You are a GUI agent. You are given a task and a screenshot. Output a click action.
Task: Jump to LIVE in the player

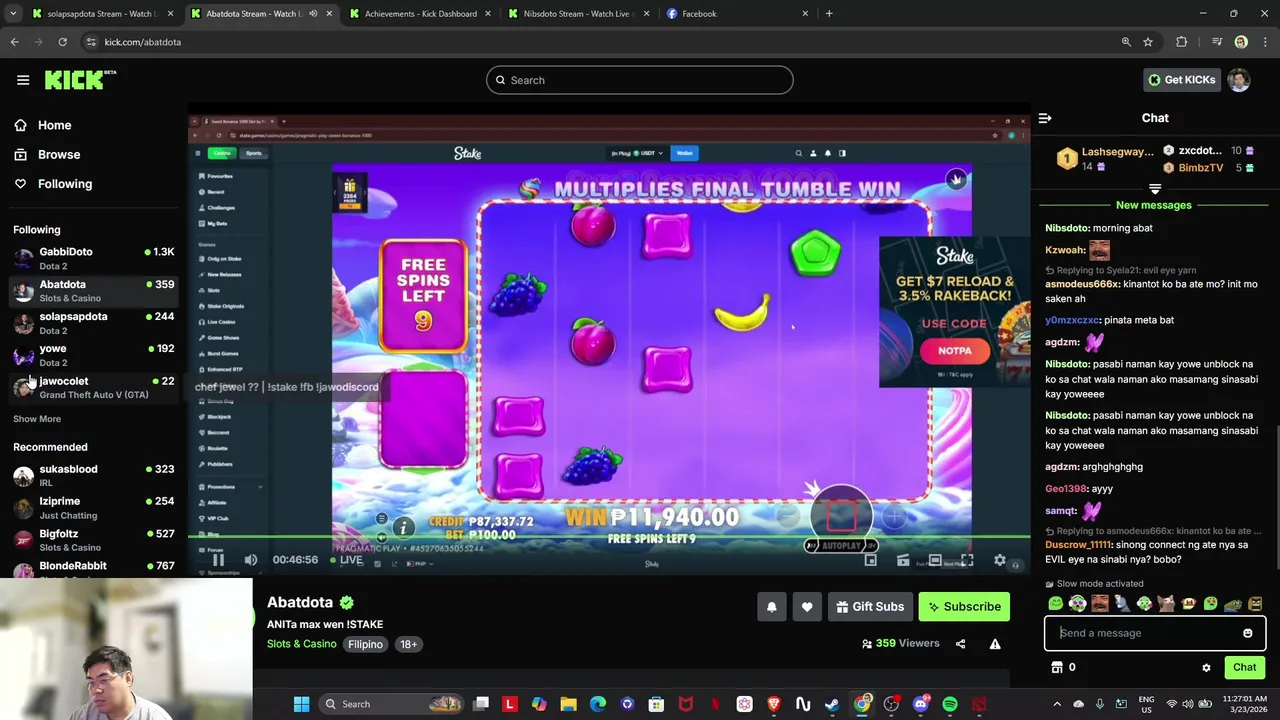pos(345,560)
